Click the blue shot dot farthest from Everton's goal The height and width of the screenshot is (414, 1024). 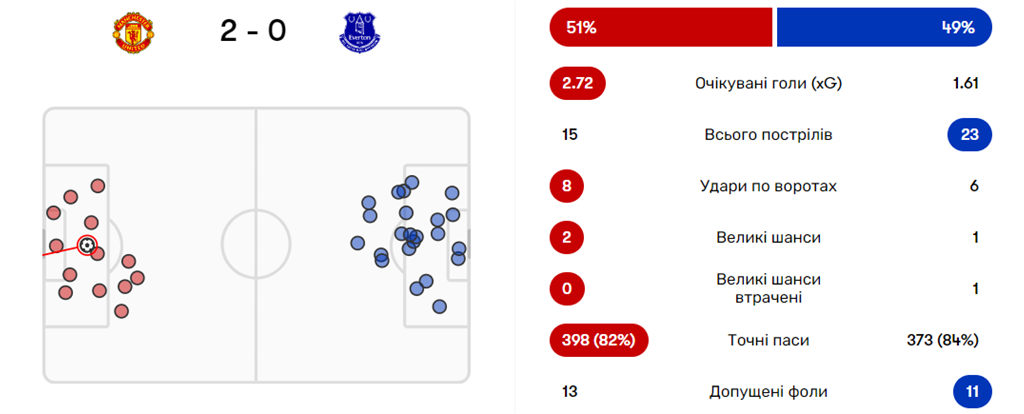coord(358,243)
